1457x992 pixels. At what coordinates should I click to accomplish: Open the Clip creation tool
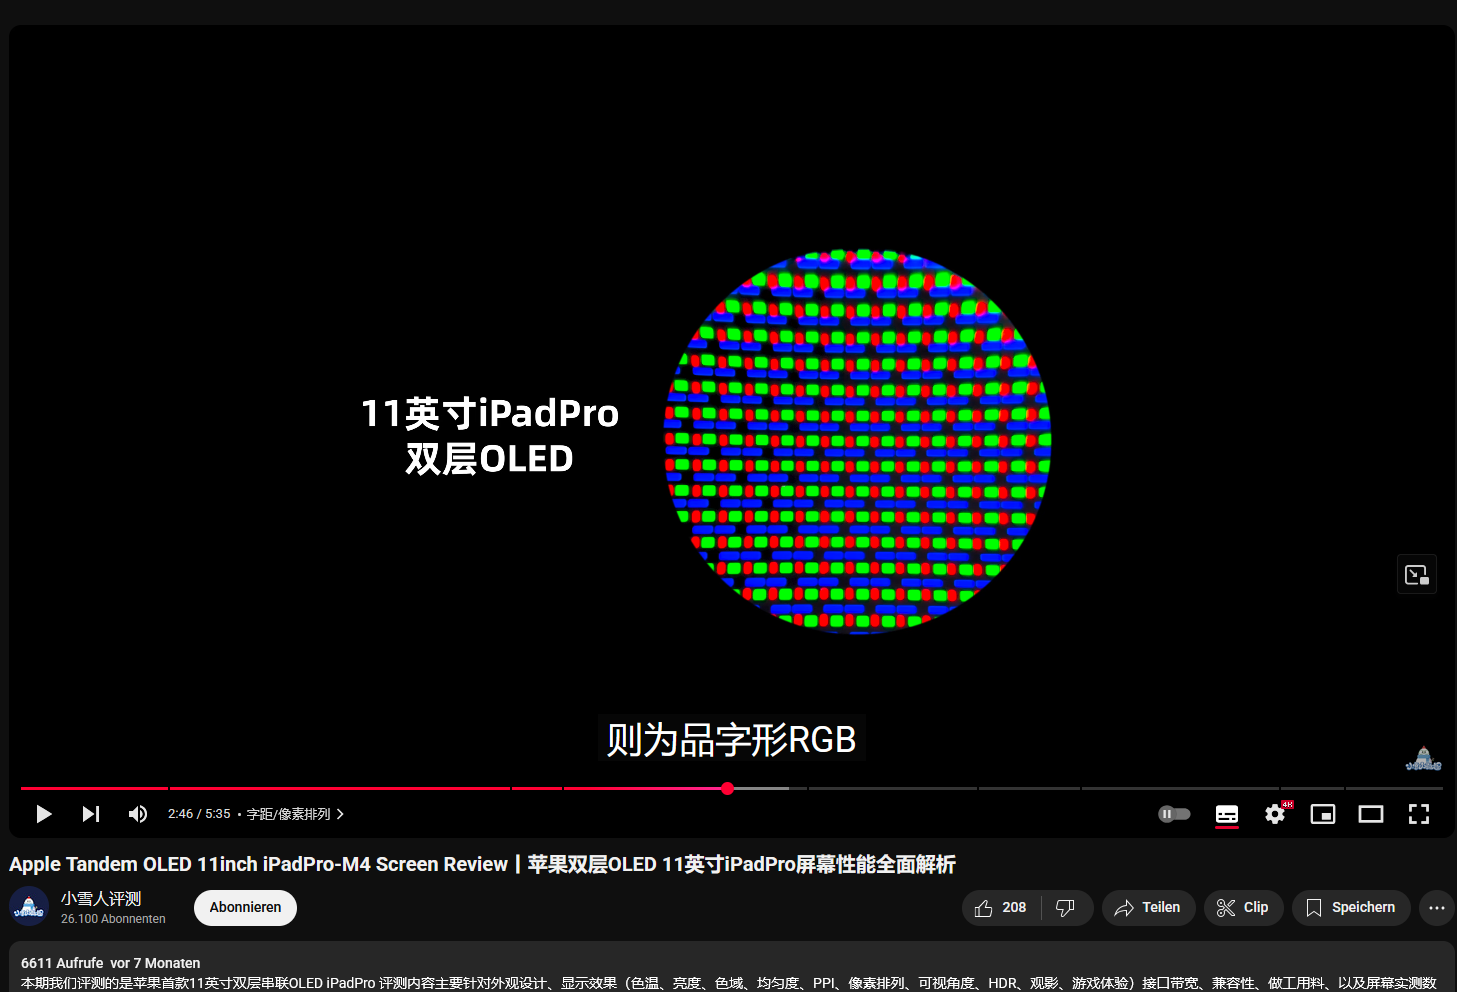tap(1243, 907)
